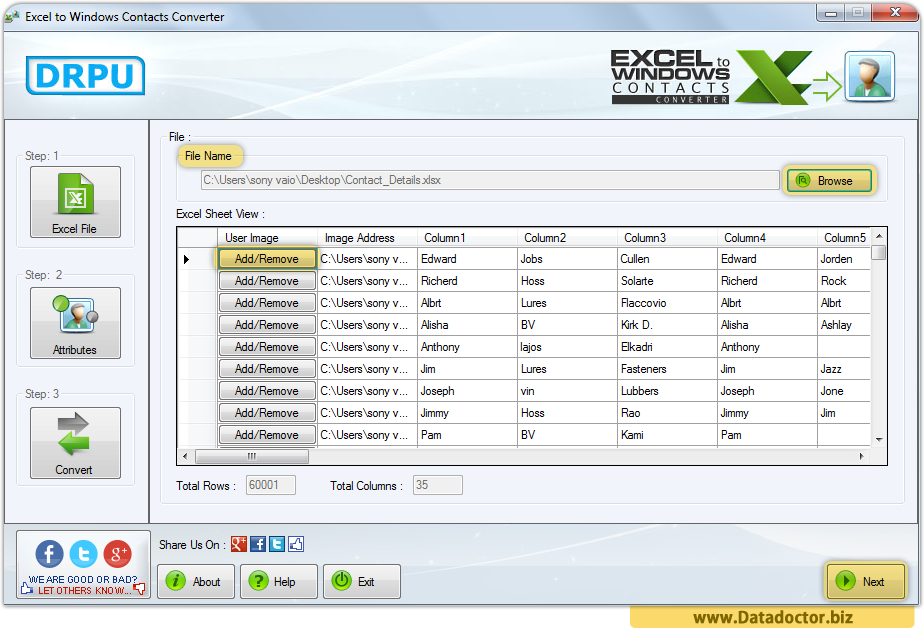Click the Column2 header
Viewport: 924px width, 628px height.
coord(567,238)
